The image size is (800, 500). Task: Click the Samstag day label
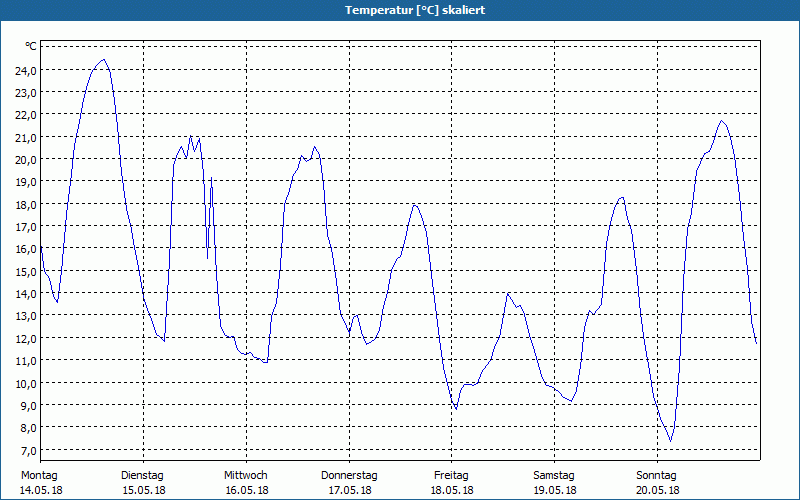tap(554, 476)
